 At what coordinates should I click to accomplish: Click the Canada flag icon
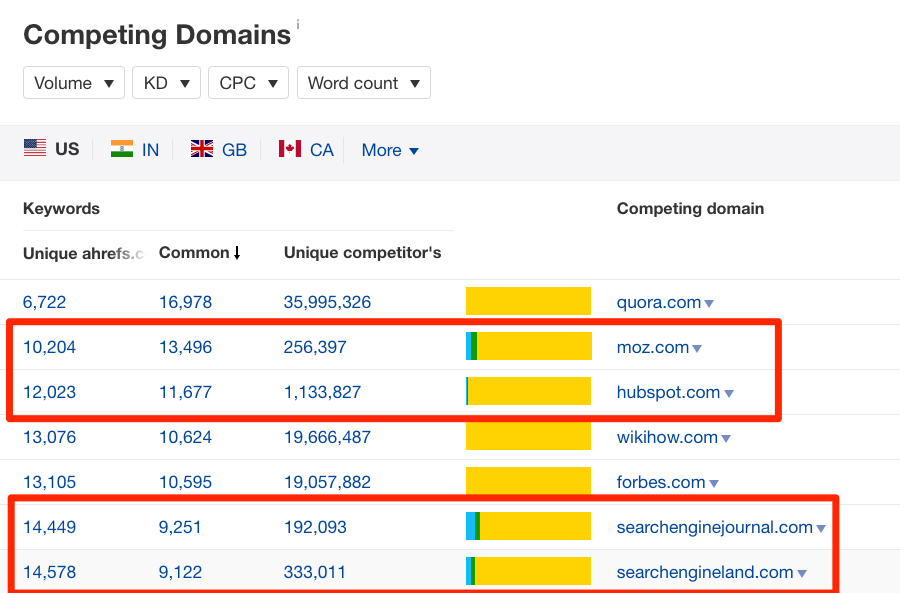[x=290, y=149]
